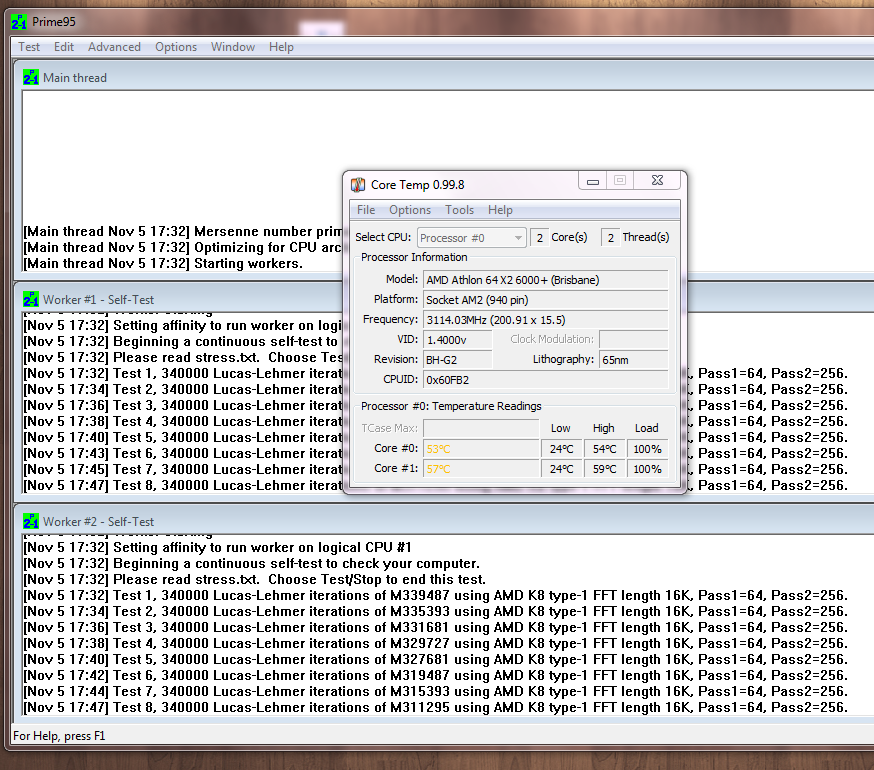Click the Main thread window title bar

446,78
